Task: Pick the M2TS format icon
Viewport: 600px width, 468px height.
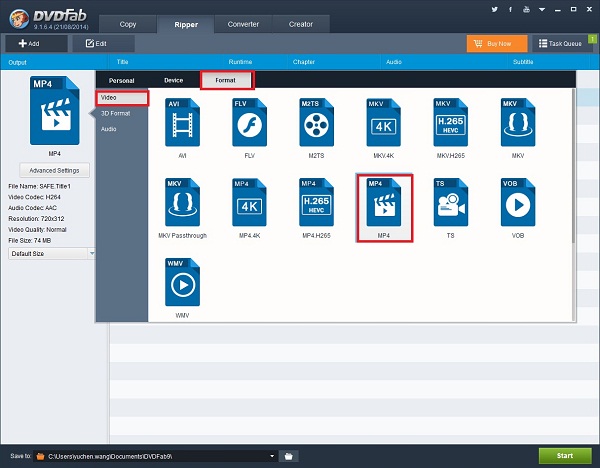Action: 316,122
